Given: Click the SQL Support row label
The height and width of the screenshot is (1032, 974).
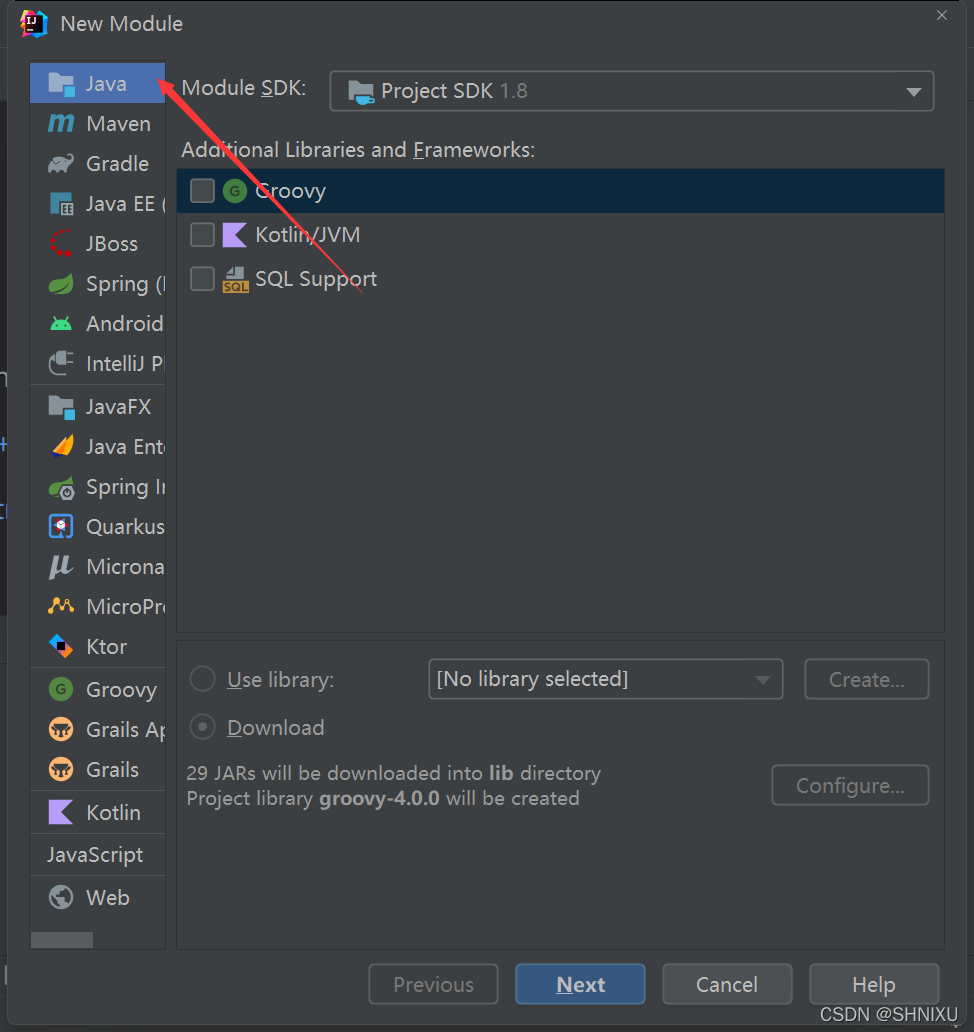Looking at the screenshot, I should (x=316, y=279).
